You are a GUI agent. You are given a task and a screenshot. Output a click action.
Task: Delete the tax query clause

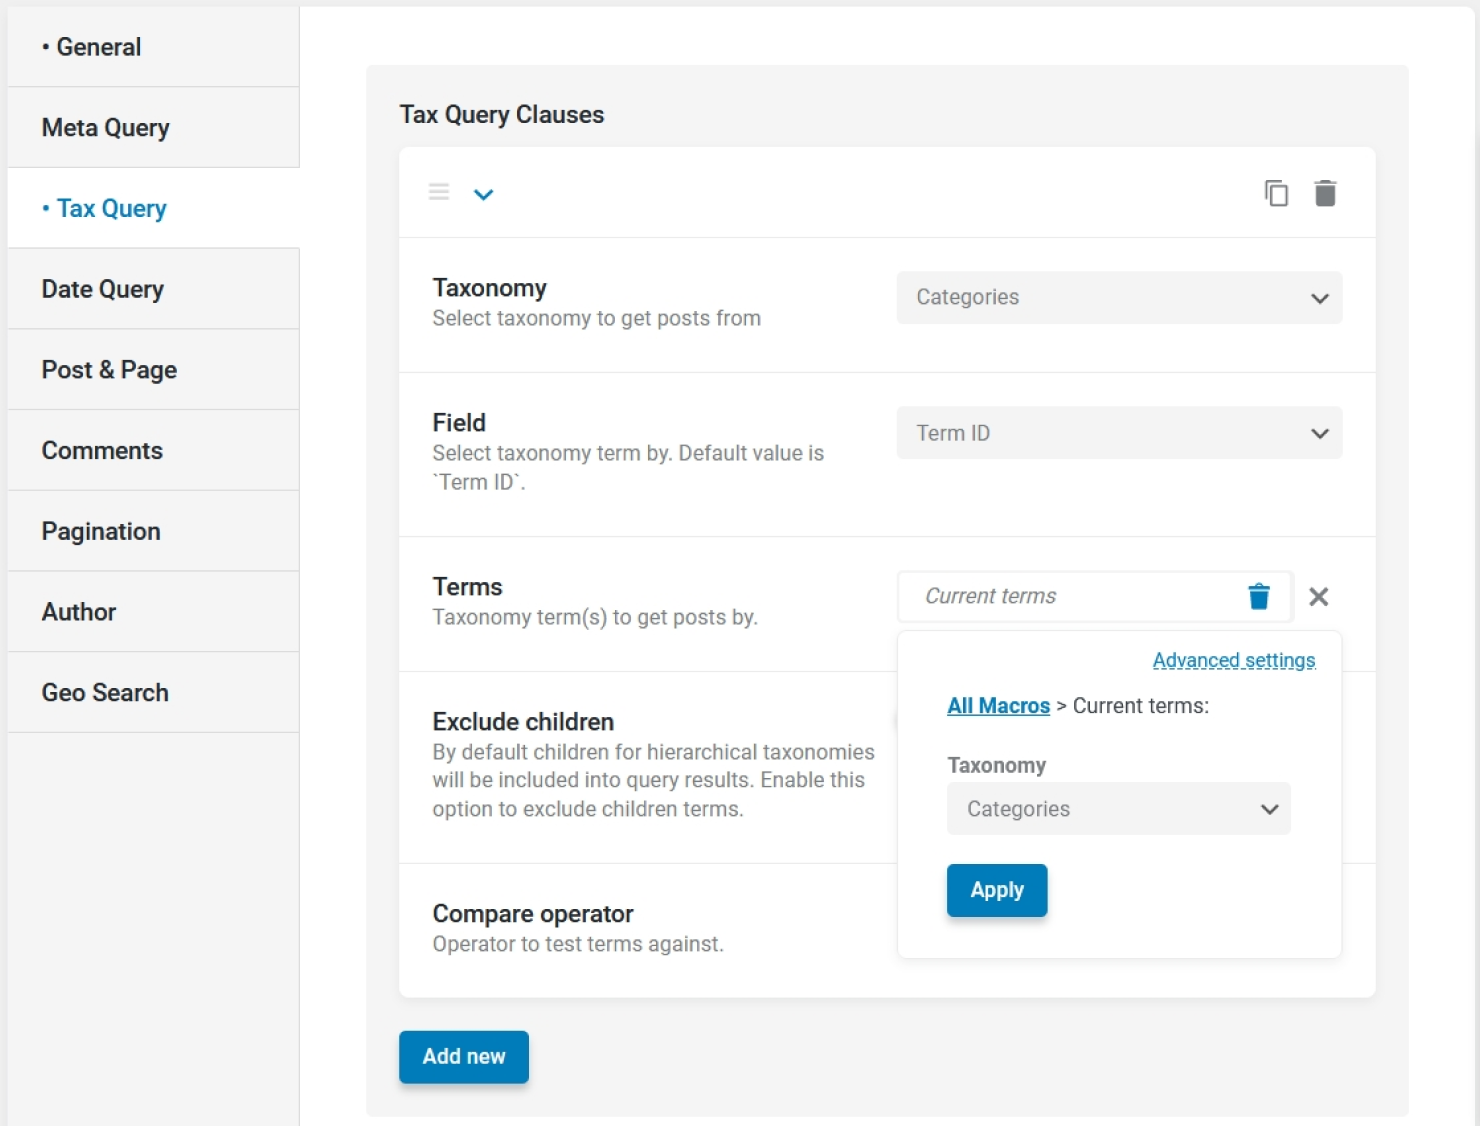click(x=1325, y=193)
